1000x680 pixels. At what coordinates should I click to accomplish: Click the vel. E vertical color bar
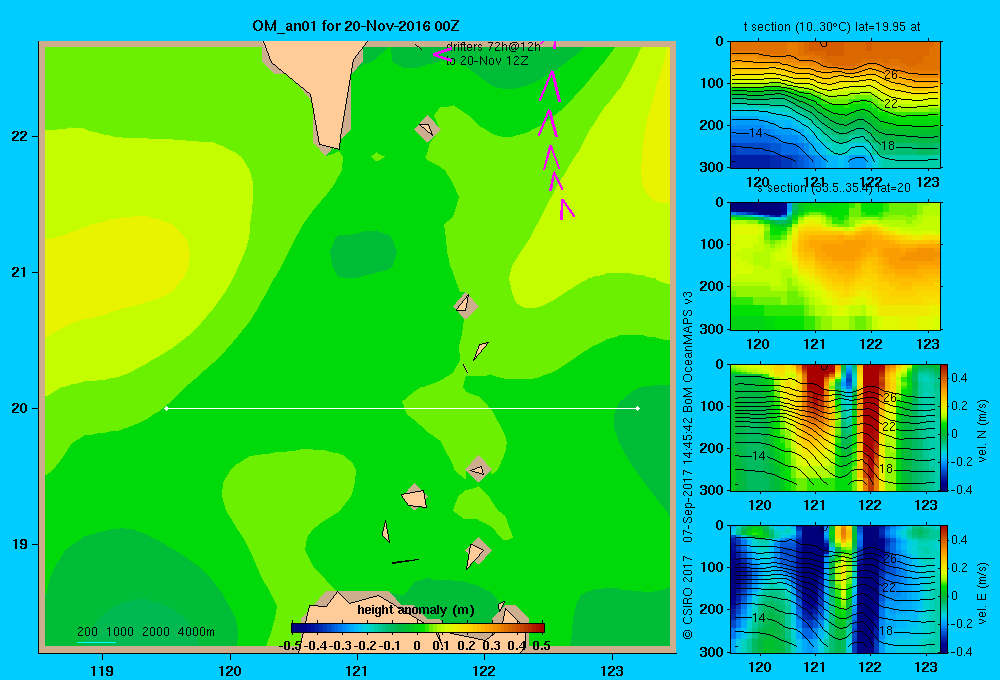click(x=945, y=589)
